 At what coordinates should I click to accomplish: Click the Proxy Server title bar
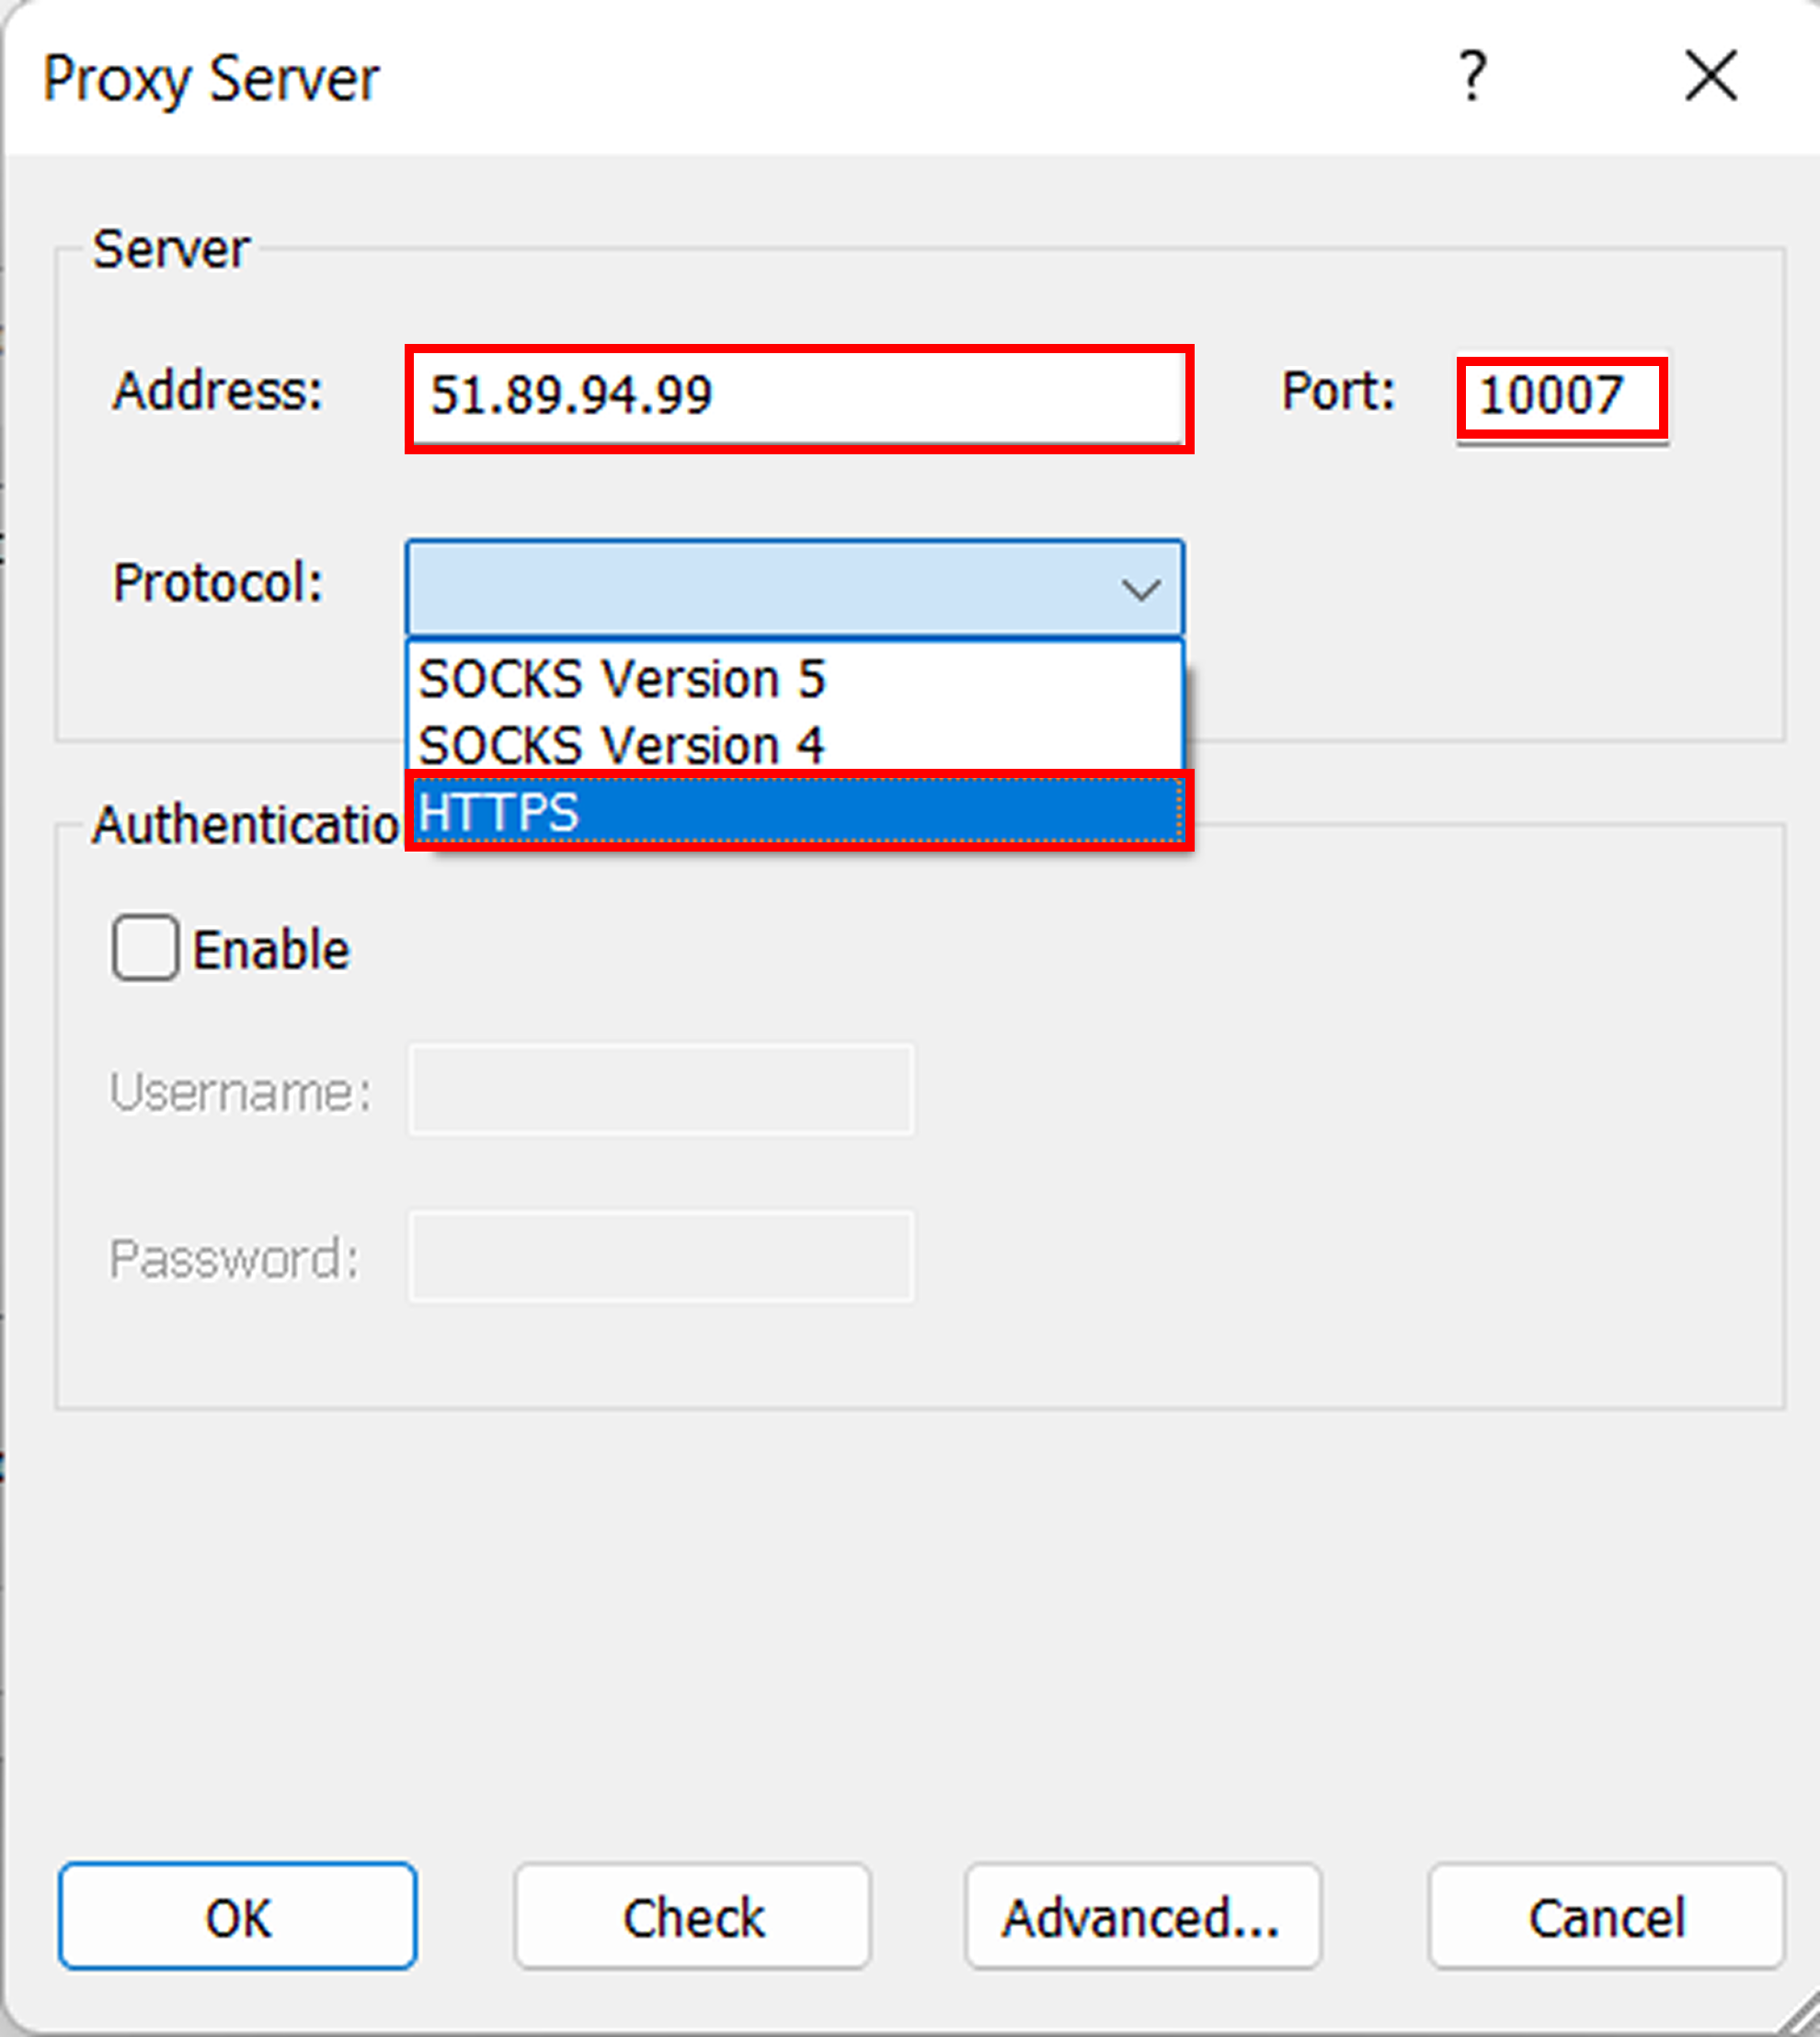coord(212,78)
